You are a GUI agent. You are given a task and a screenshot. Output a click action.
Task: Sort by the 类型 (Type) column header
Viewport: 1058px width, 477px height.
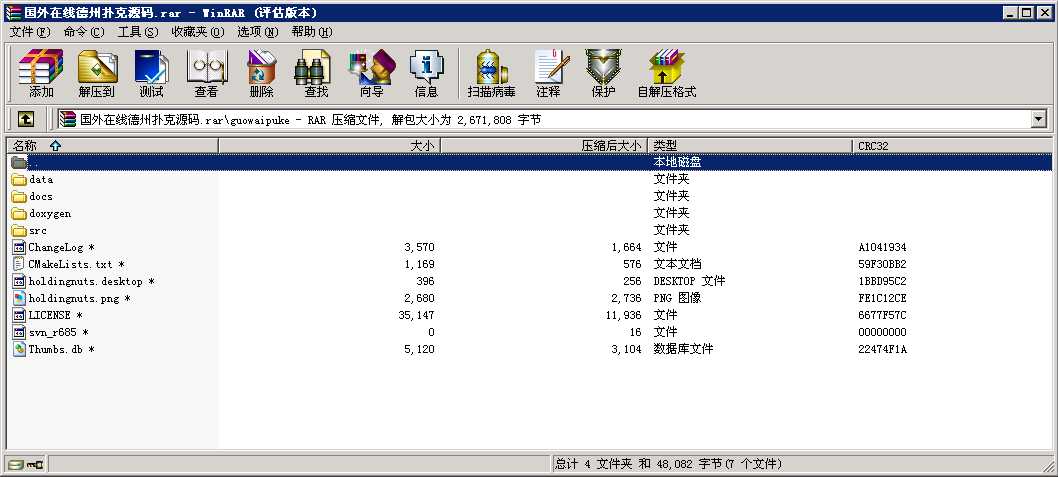[750, 146]
